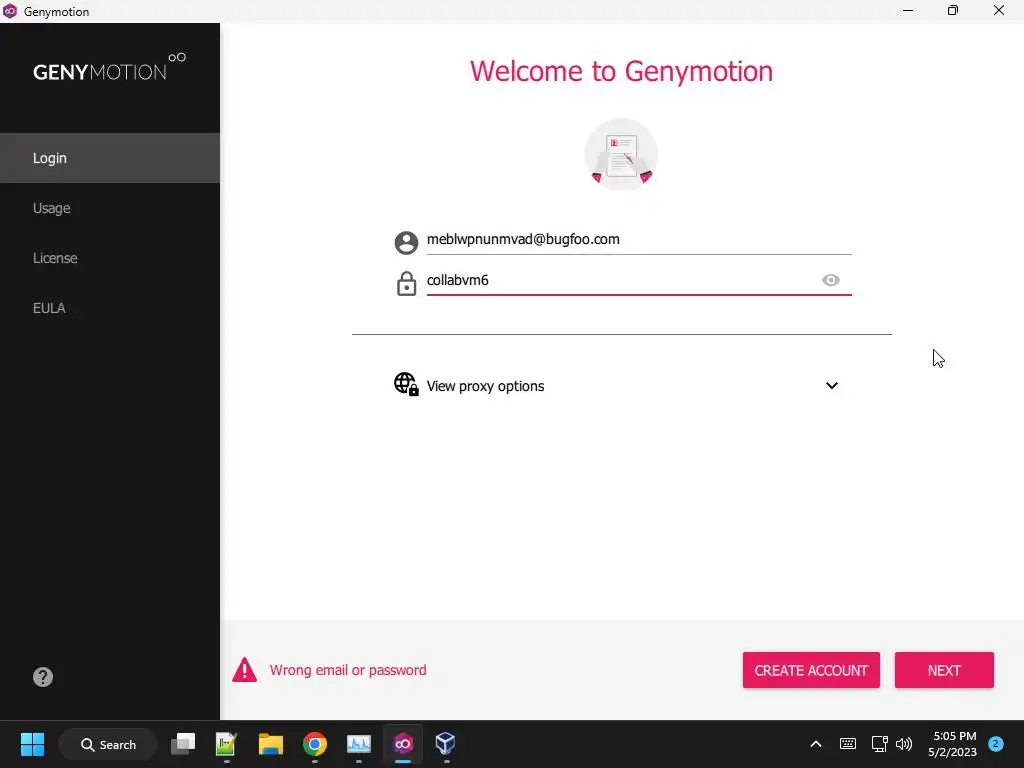Show hidden system tray icons

coord(816,744)
